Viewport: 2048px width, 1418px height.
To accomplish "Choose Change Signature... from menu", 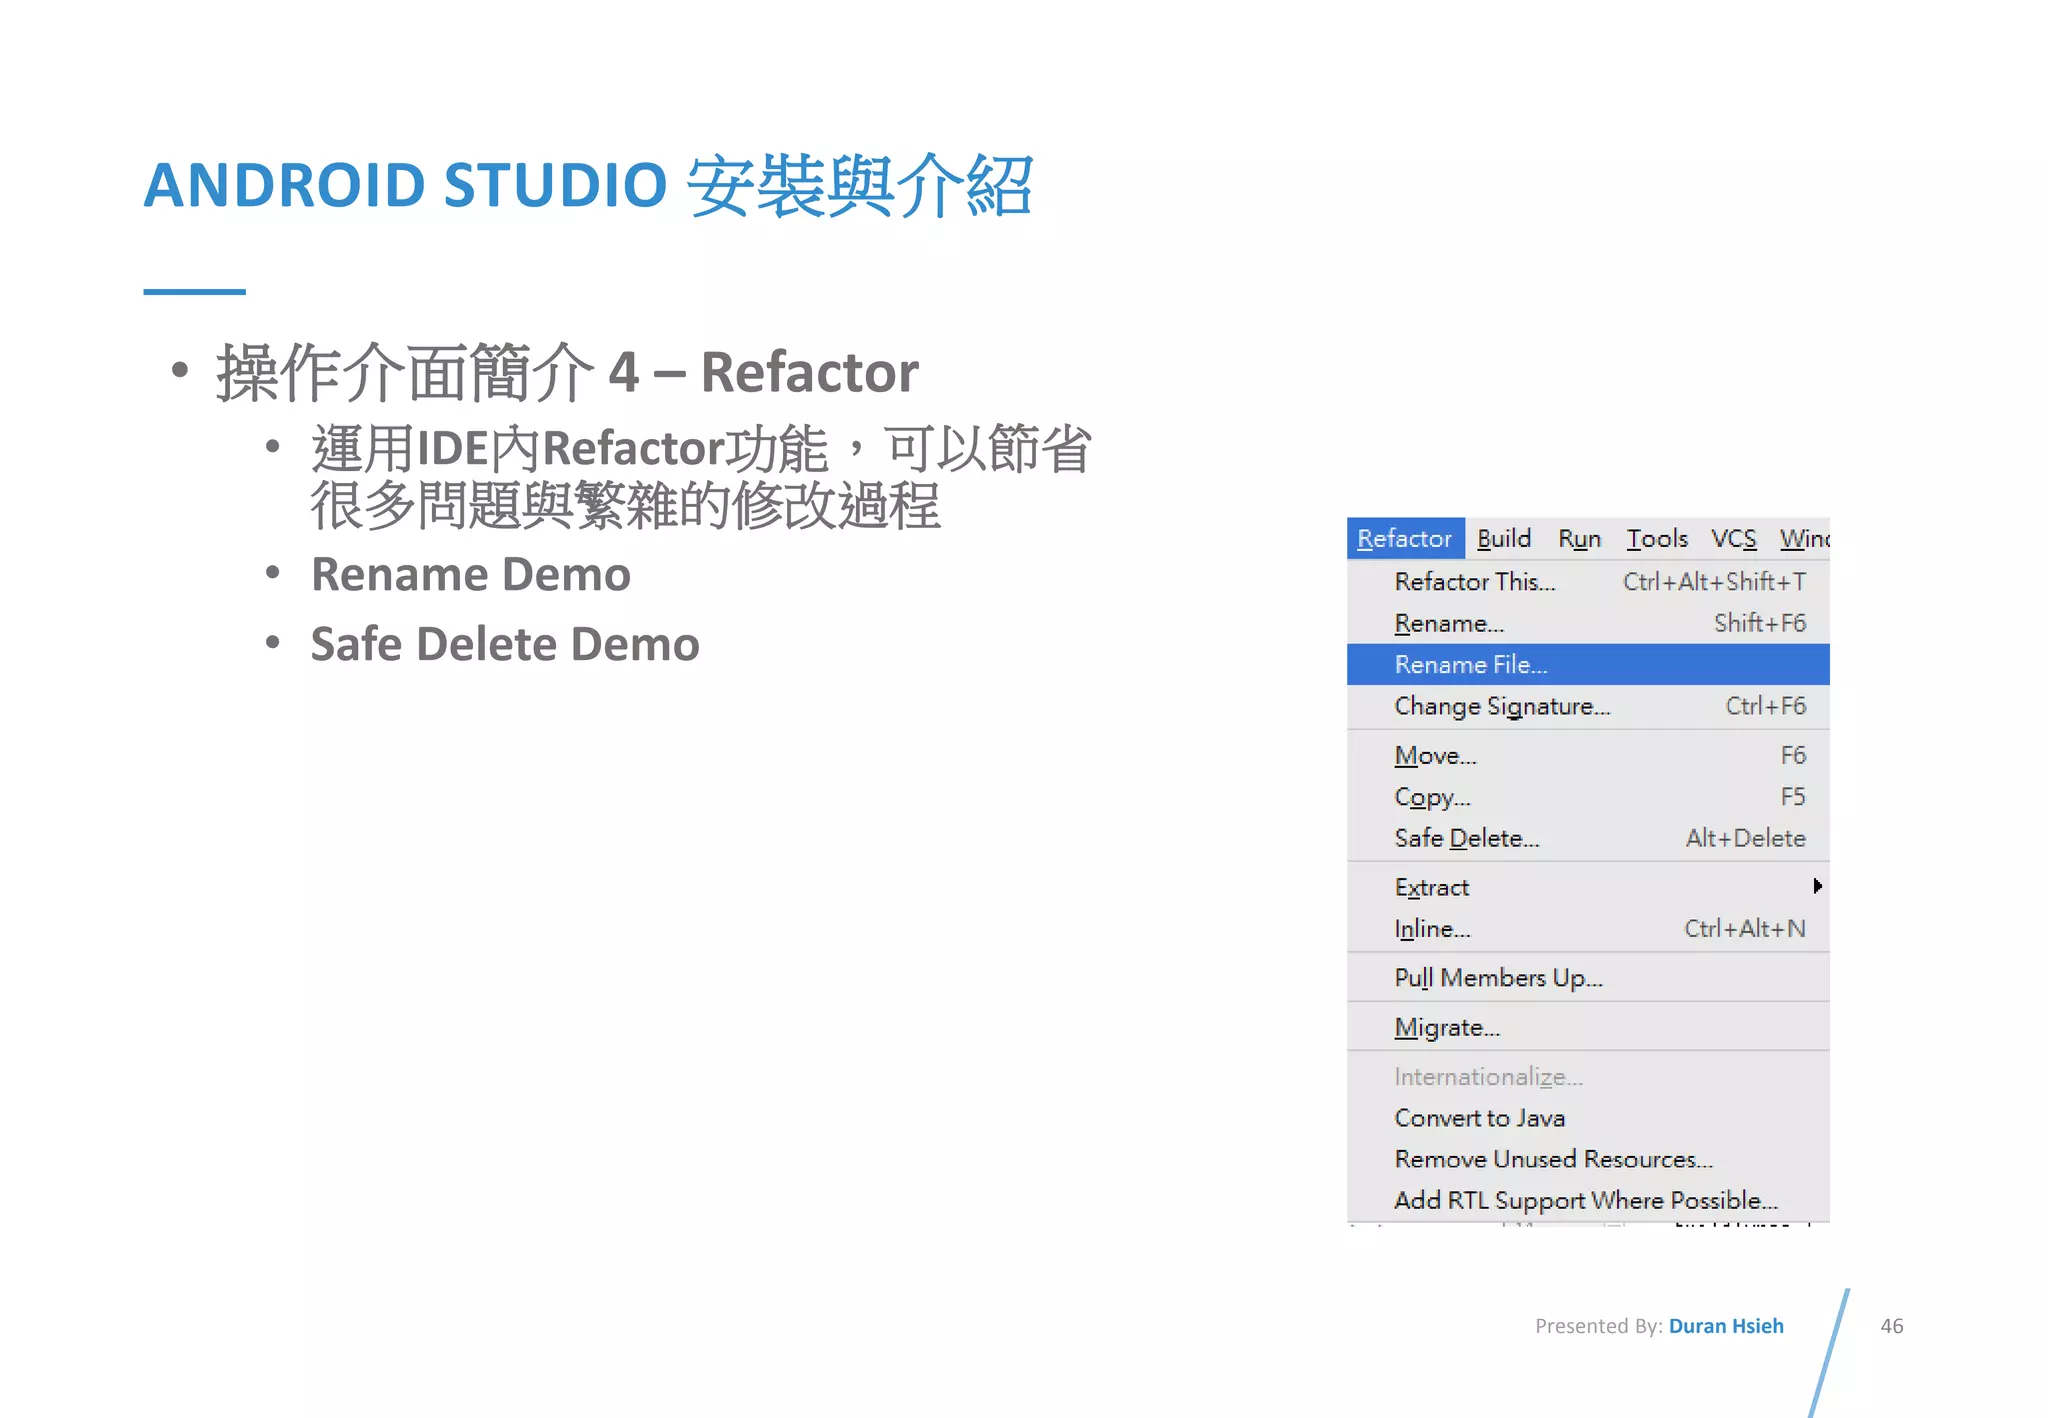I will tap(1588, 706).
